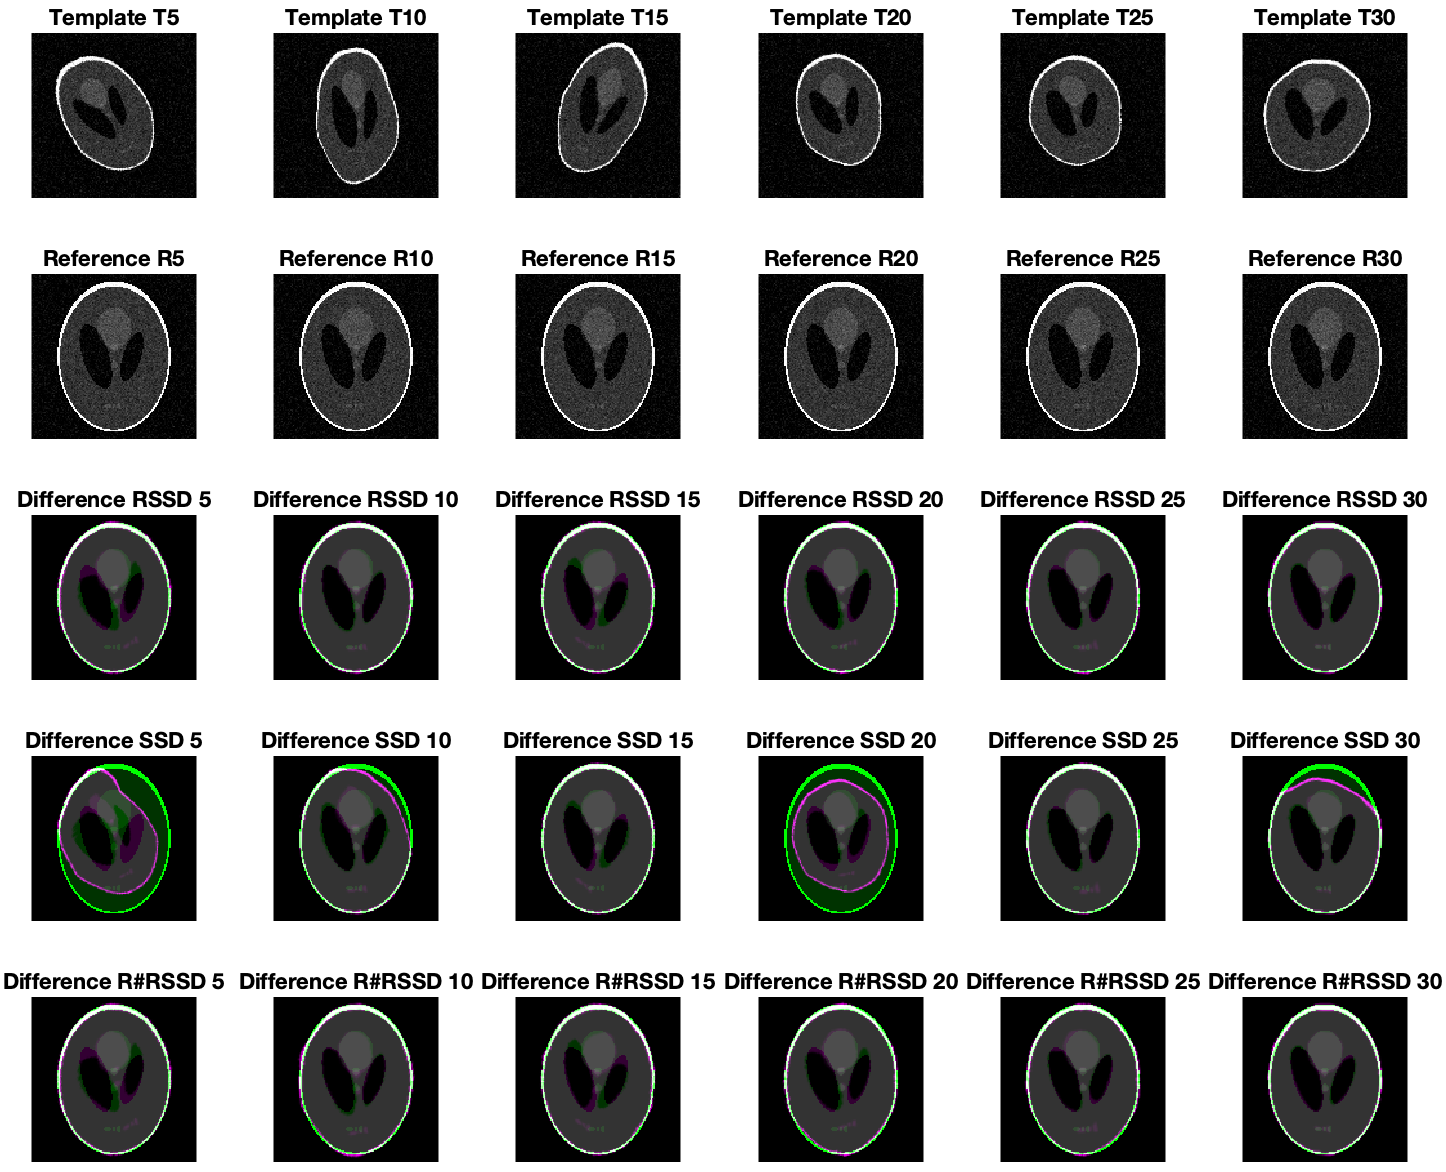Select the "Reference R20" title text
This screenshot has height=1172, width=1446.
[x=841, y=259]
